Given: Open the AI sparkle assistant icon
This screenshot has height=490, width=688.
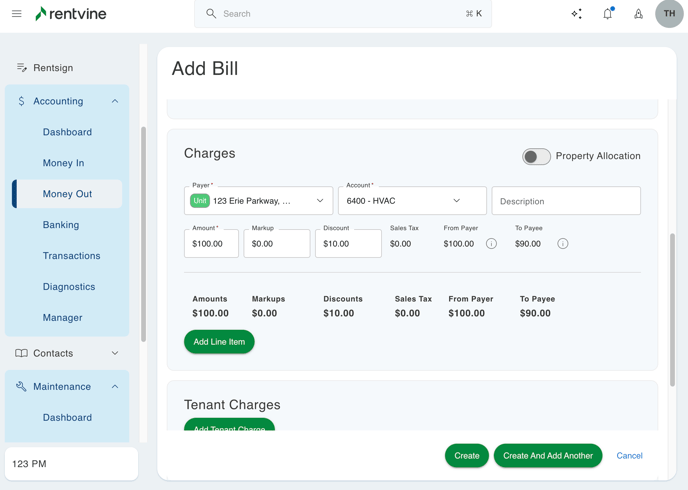Looking at the screenshot, I should [x=576, y=14].
